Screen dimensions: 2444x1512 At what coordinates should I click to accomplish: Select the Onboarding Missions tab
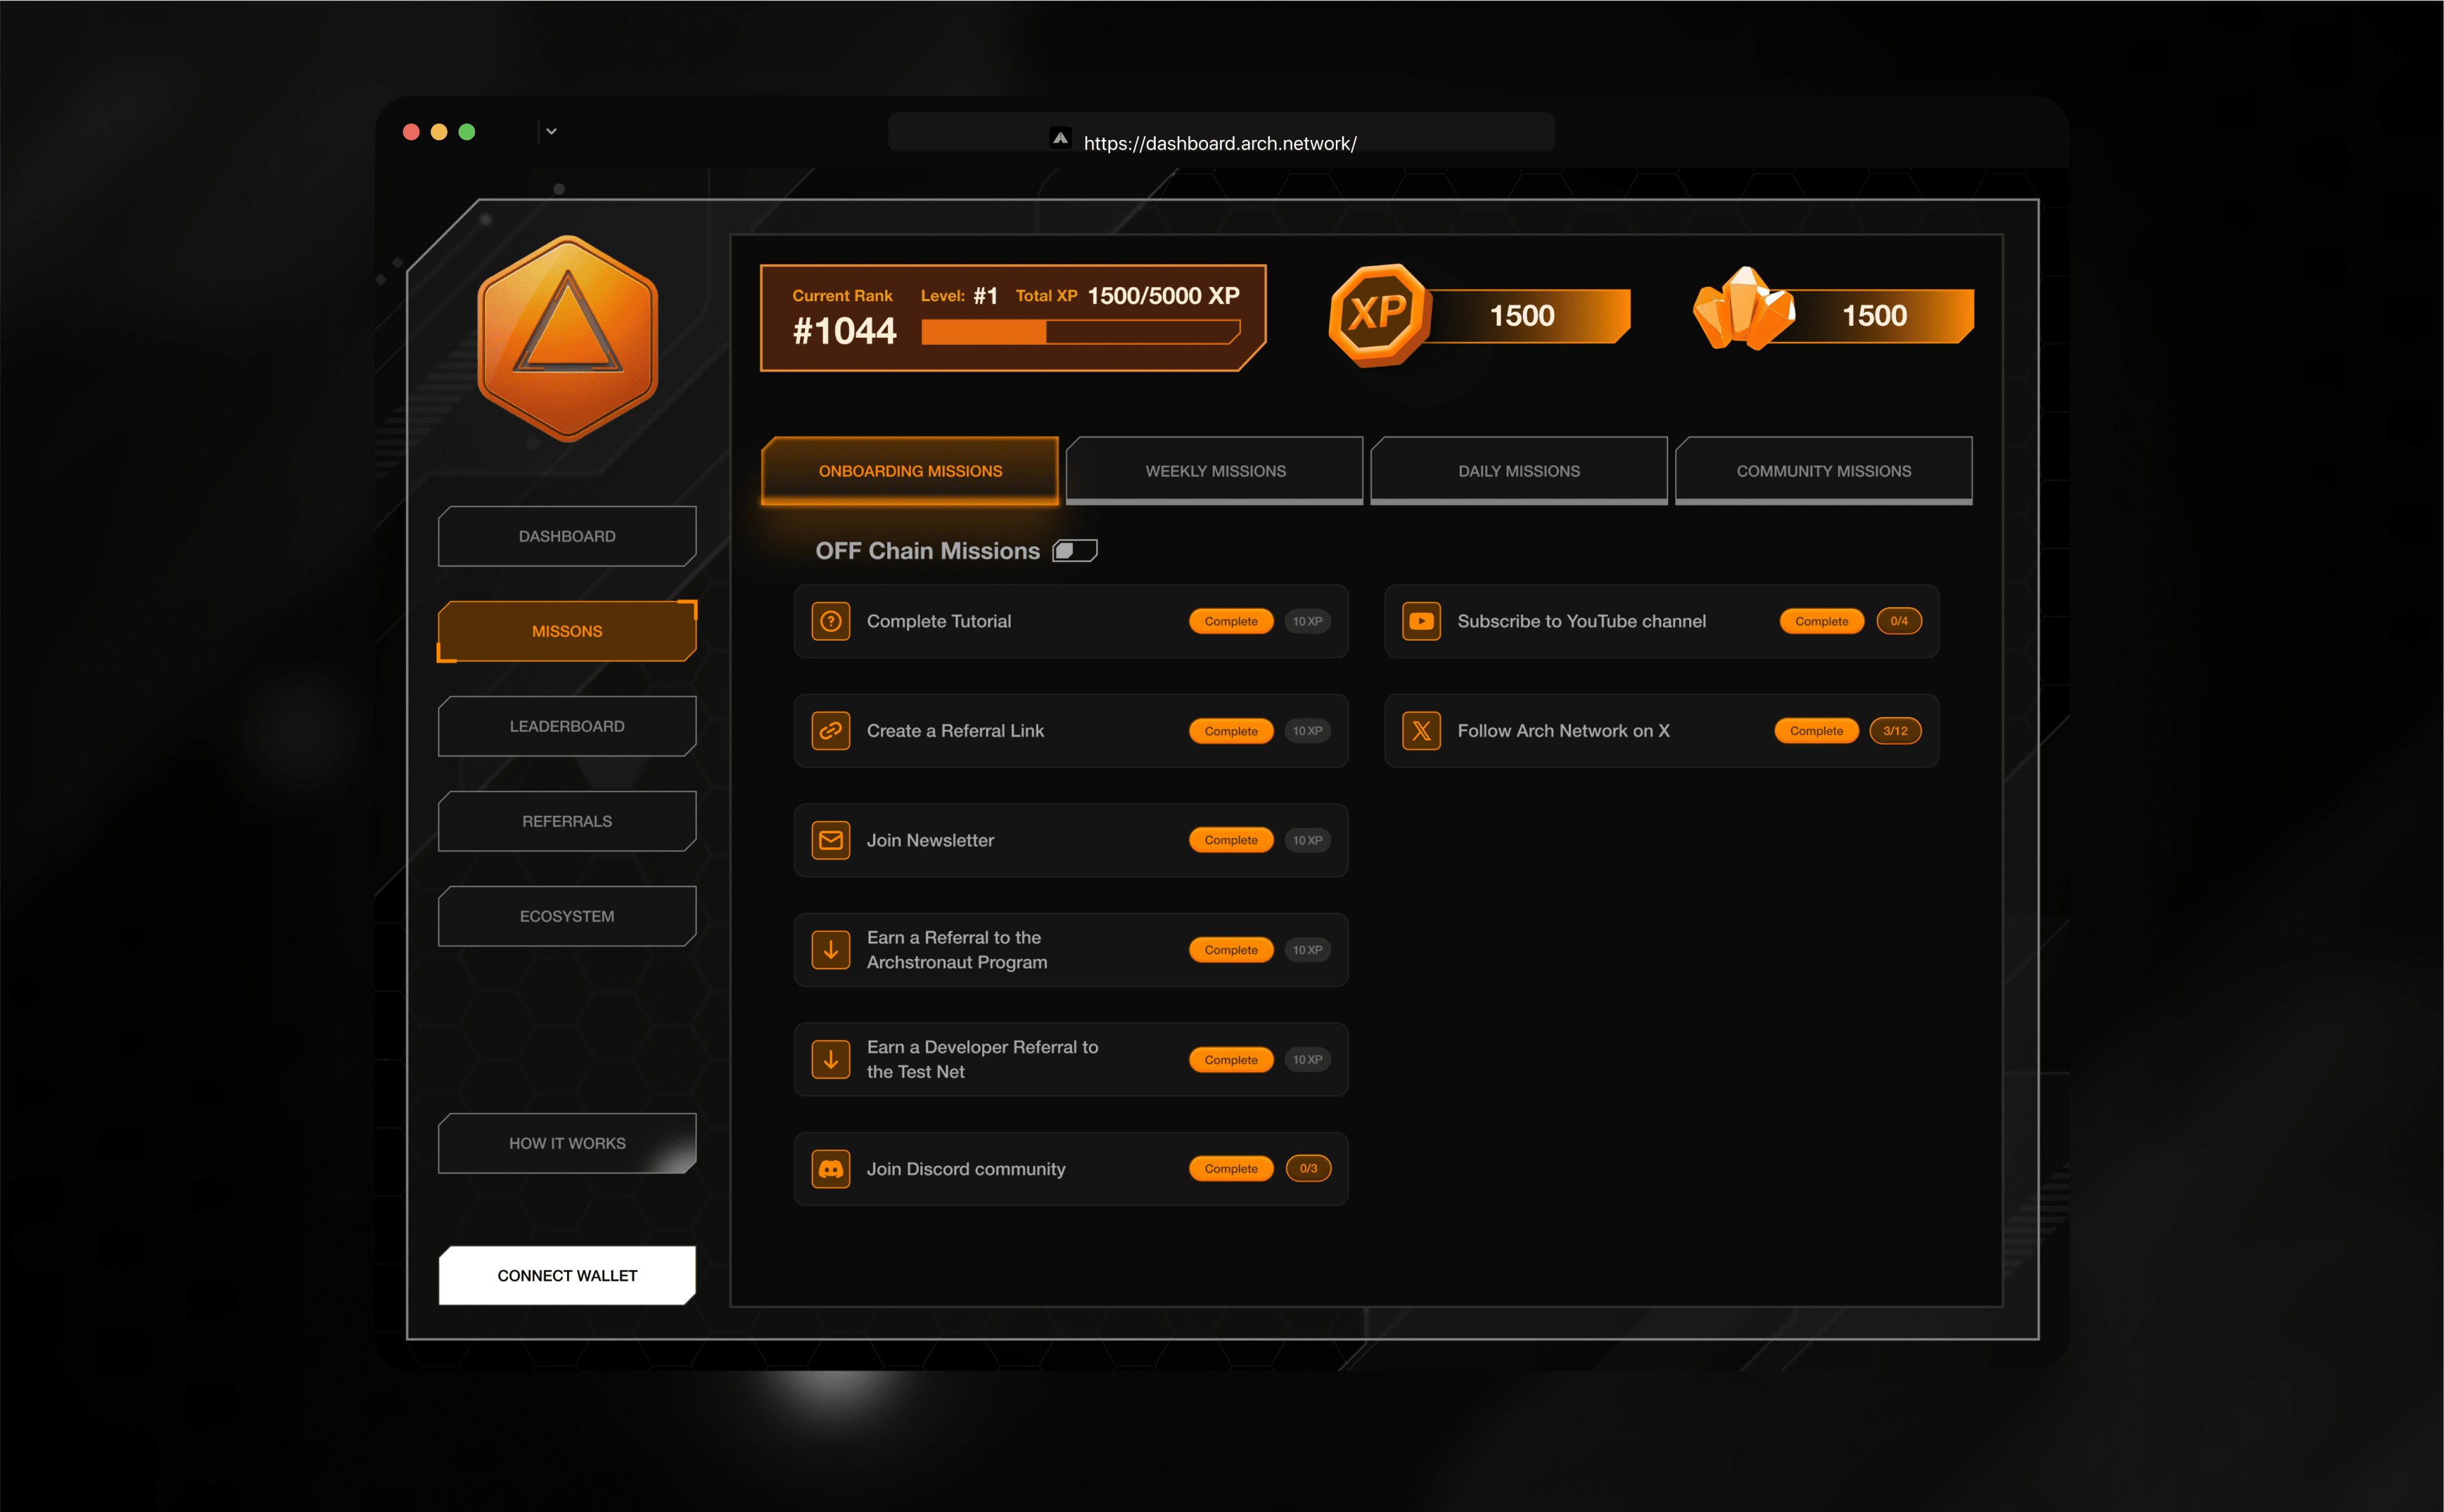click(x=910, y=470)
